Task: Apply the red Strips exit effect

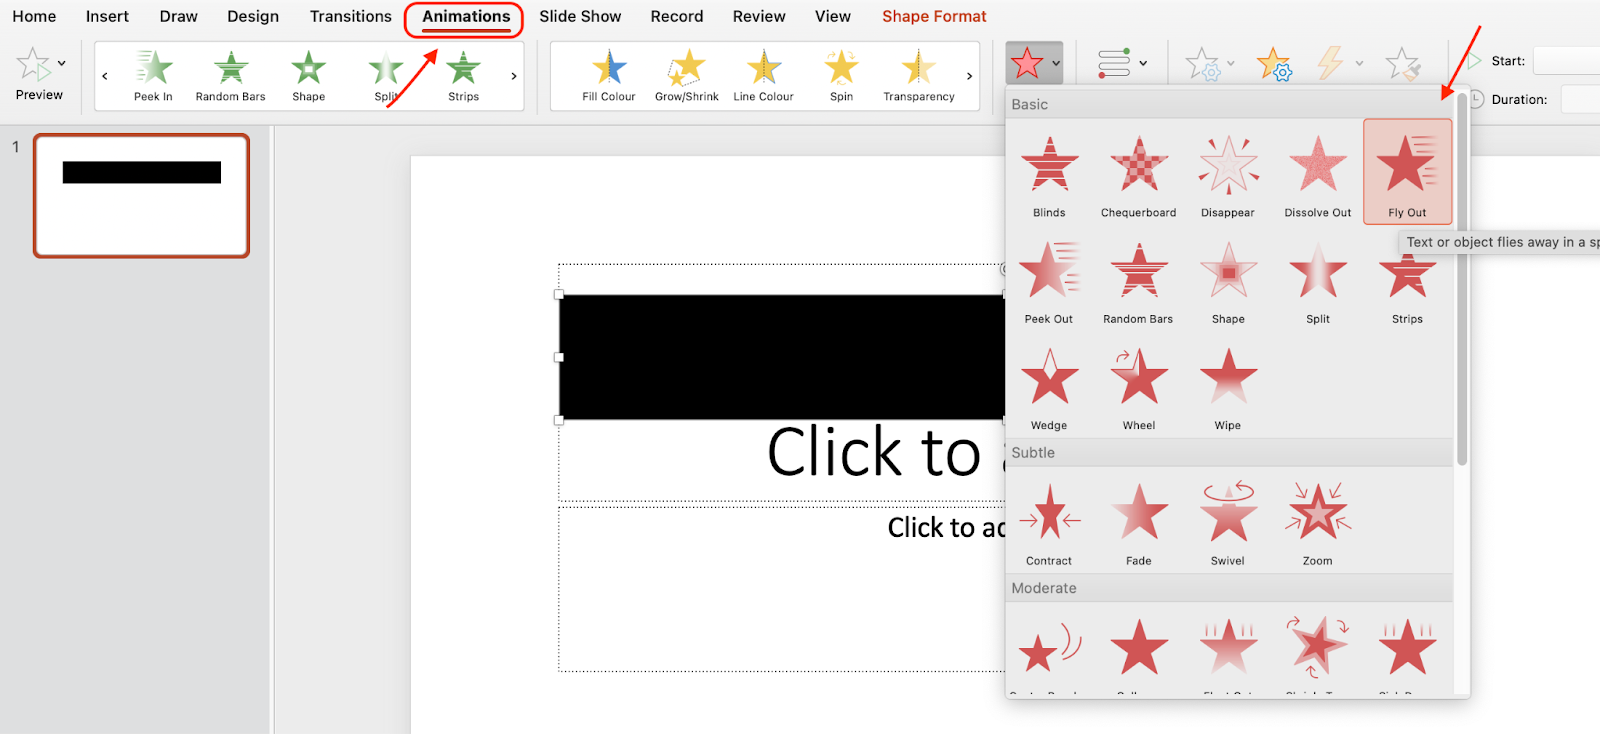Action: (x=1407, y=290)
